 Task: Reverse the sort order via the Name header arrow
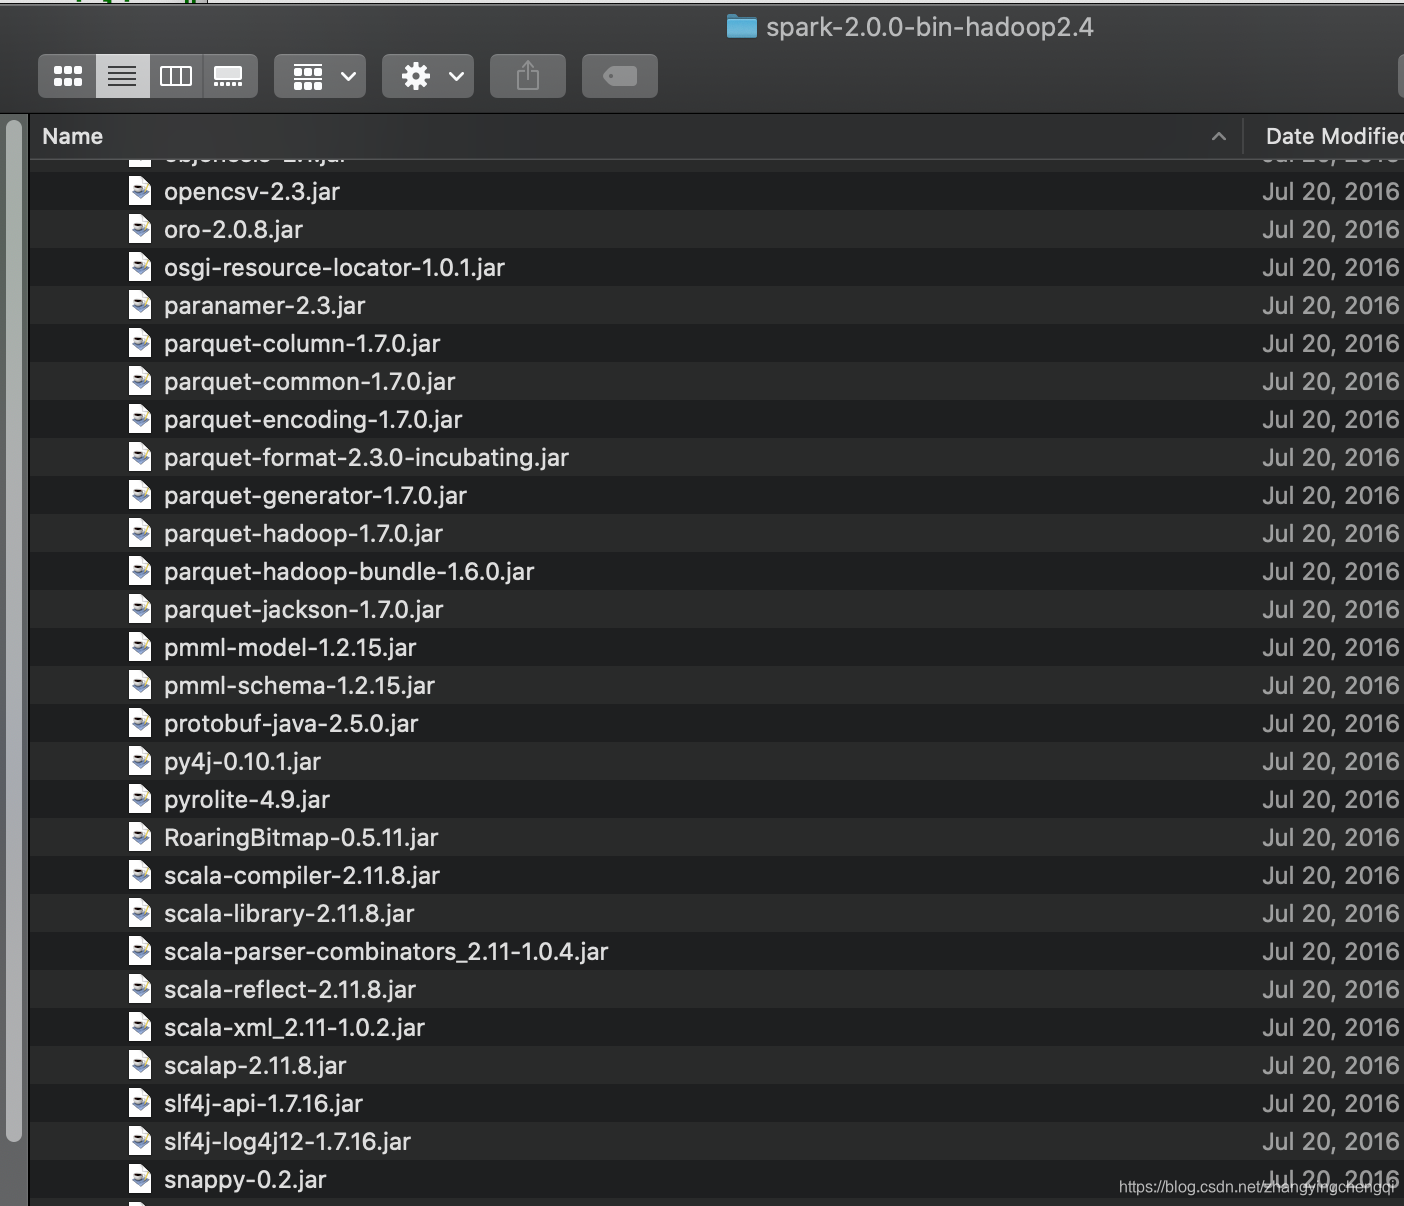[1218, 136]
